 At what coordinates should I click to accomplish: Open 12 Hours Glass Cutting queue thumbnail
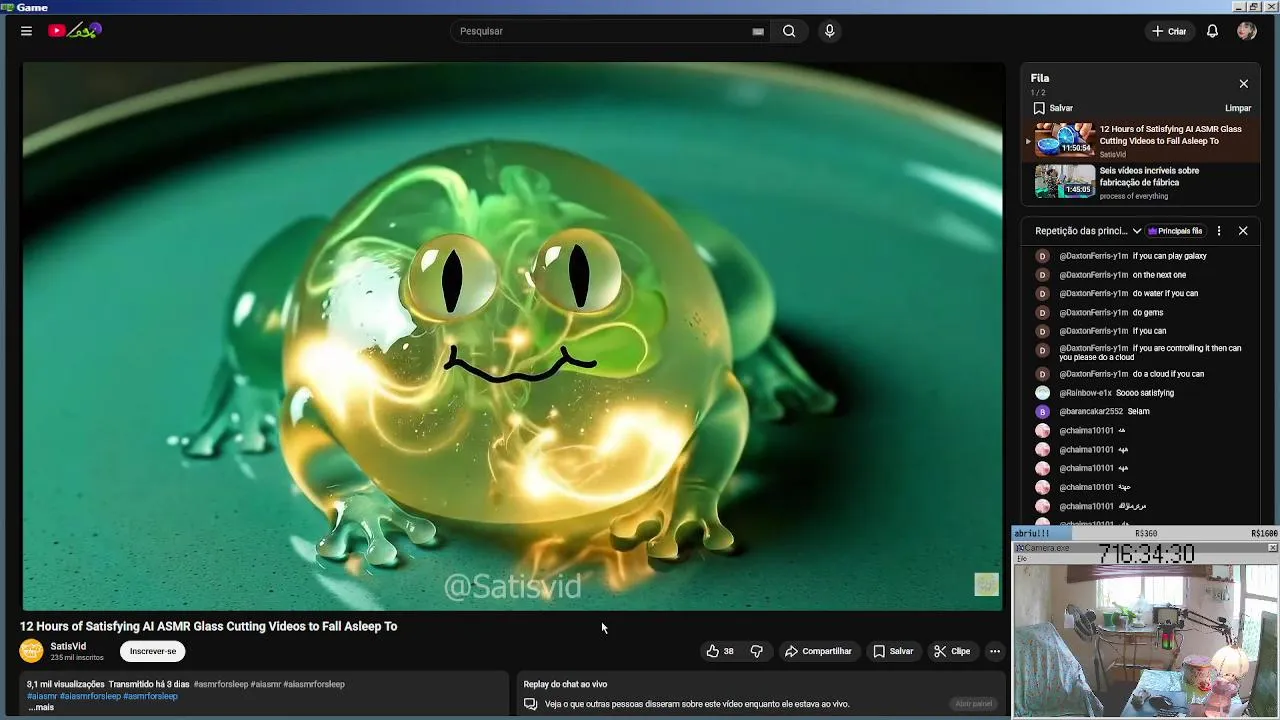tap(1064, 140)
